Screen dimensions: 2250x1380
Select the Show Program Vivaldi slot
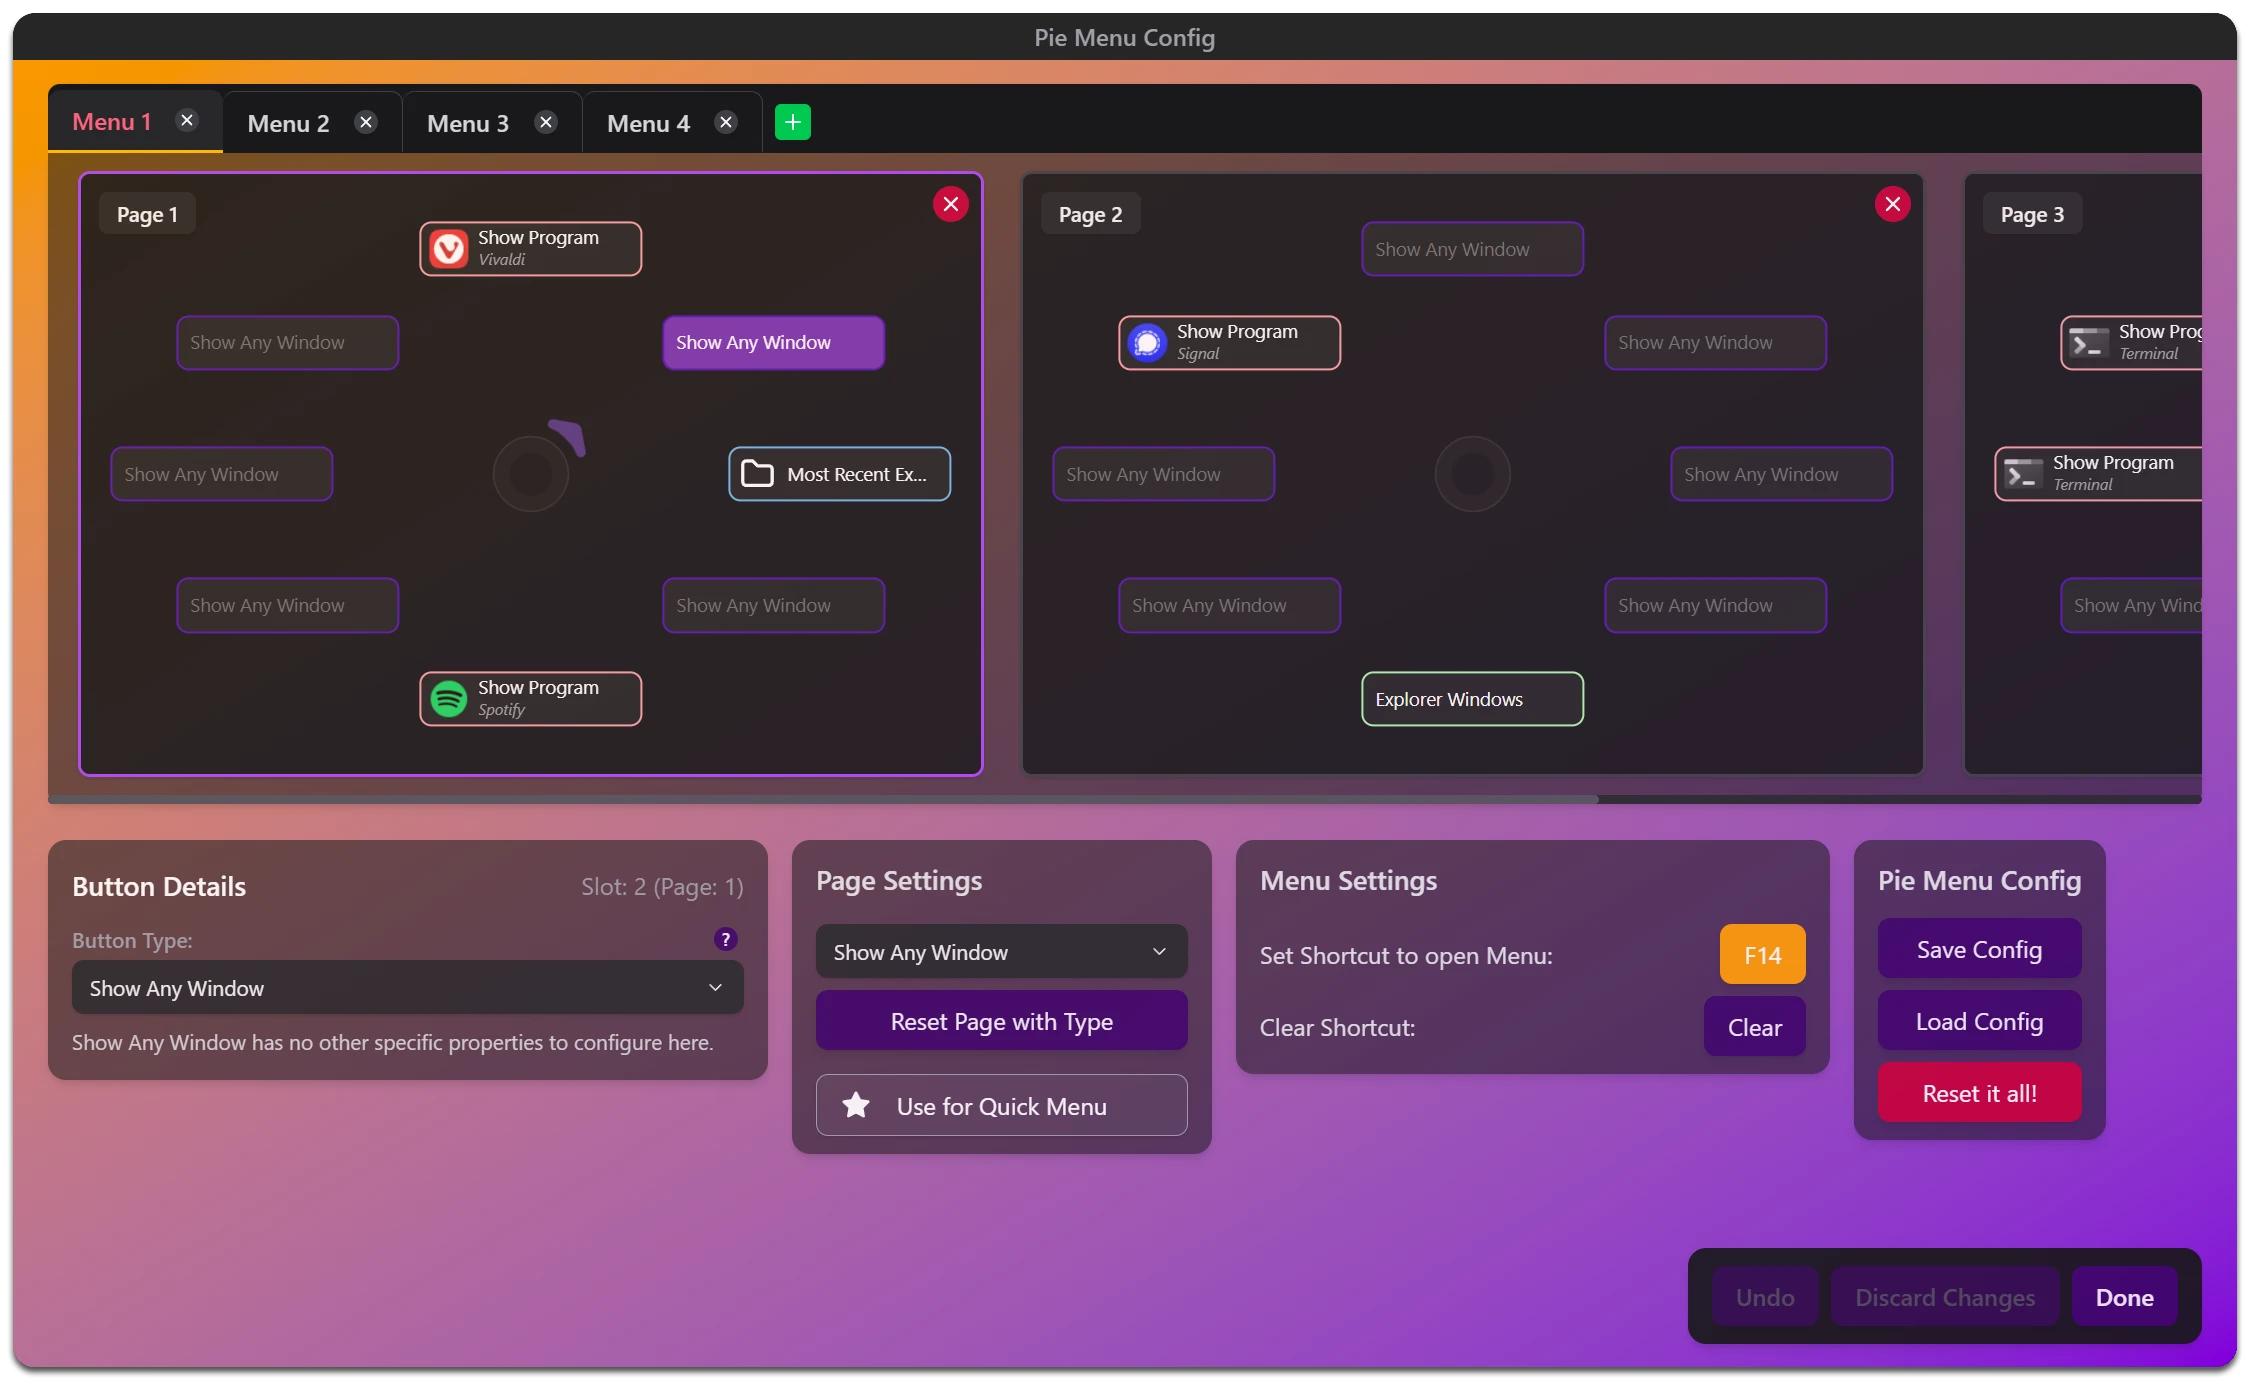coord(530,249)
